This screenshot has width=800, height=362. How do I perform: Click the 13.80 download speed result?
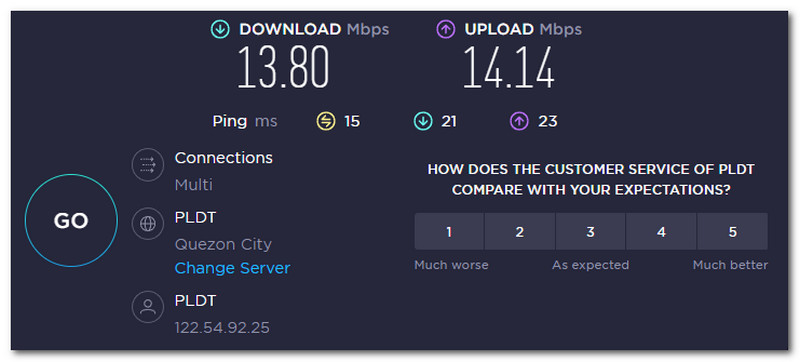coord(283,67)
